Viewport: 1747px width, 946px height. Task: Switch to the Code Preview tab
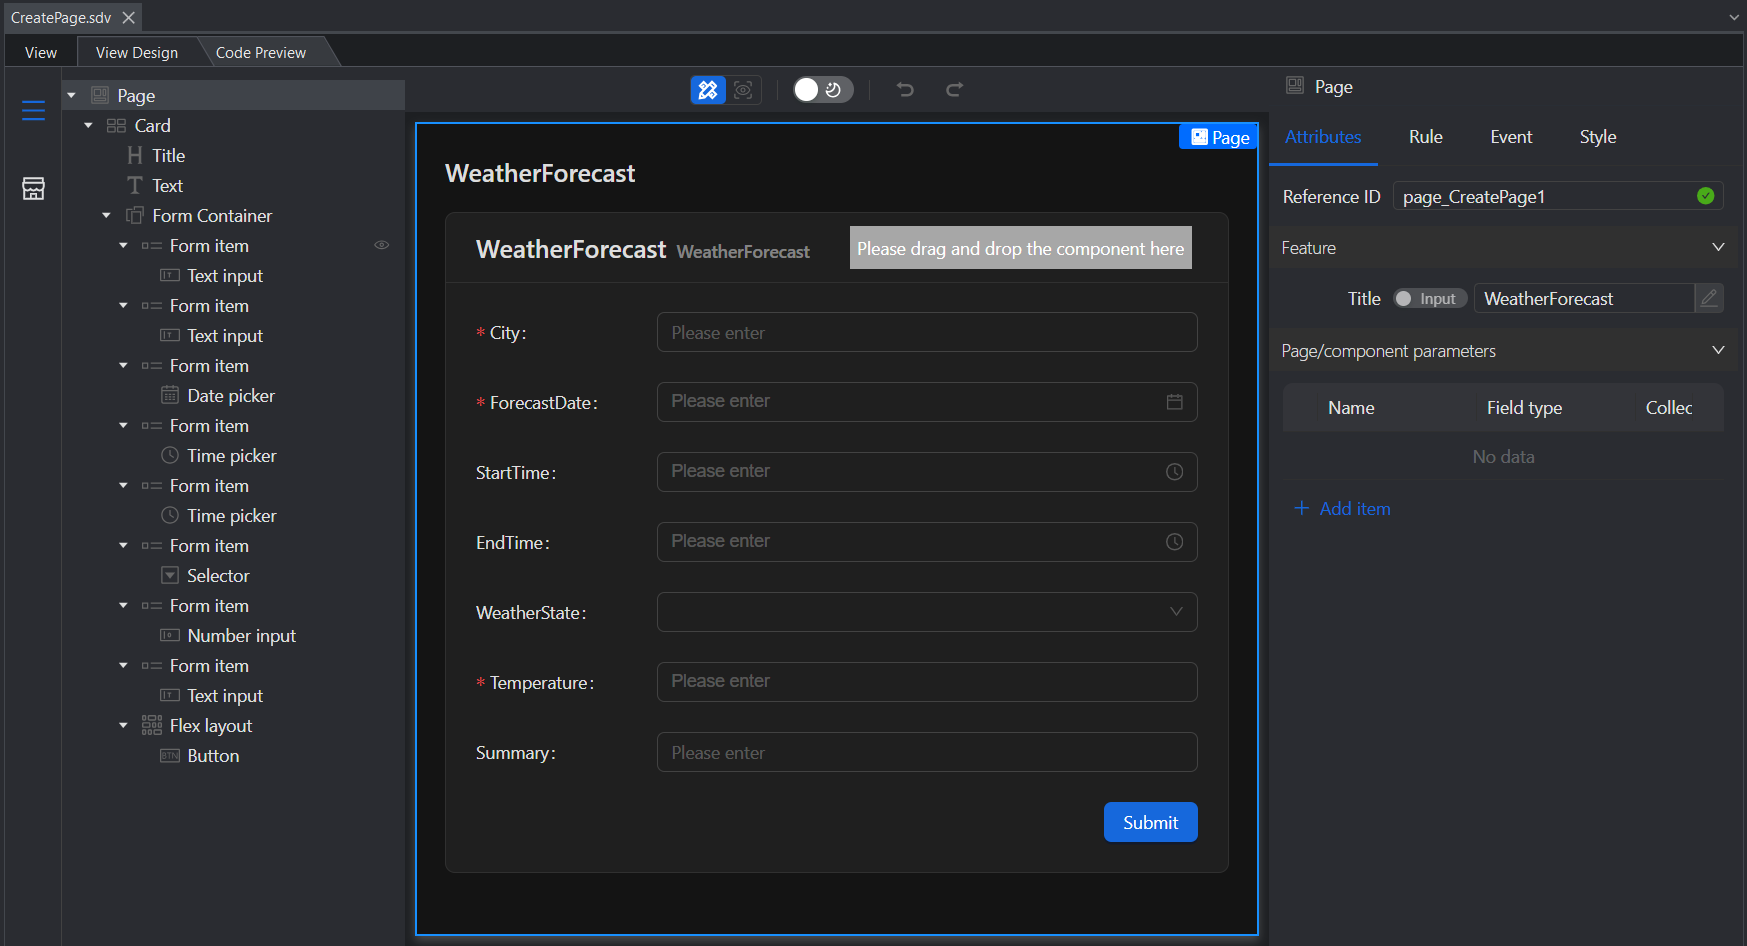(261, 52)
